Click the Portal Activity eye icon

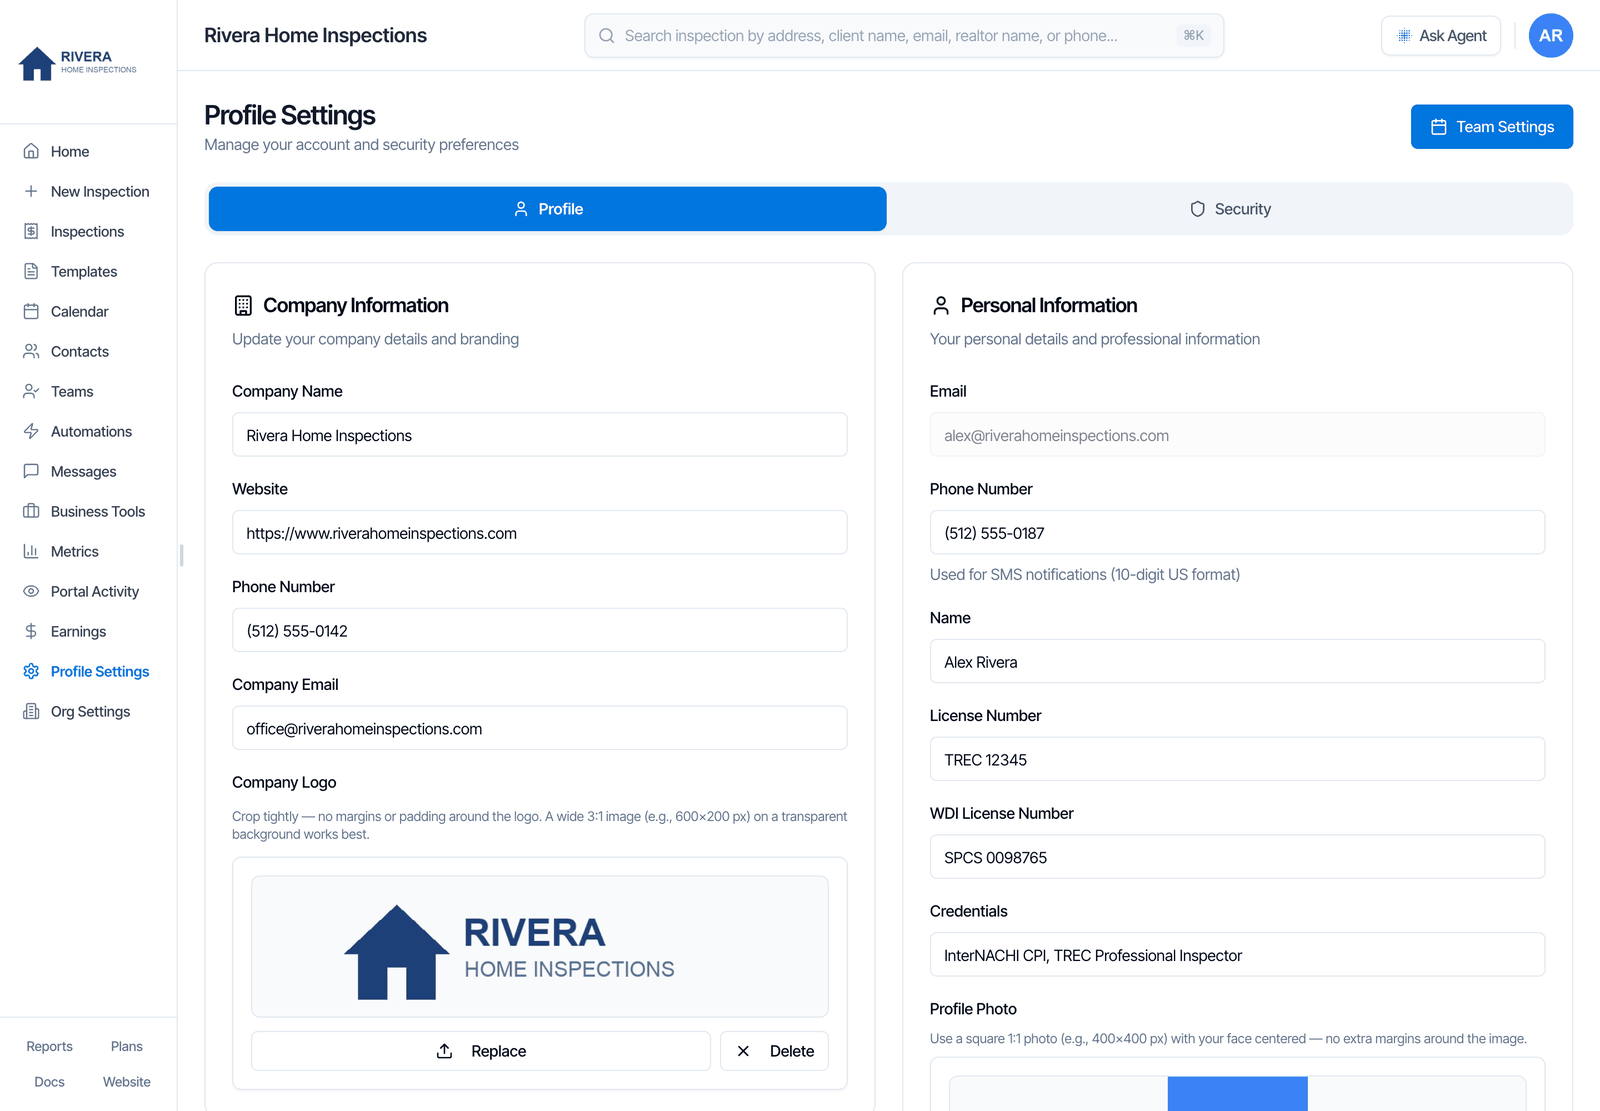[x=31, y=591]
